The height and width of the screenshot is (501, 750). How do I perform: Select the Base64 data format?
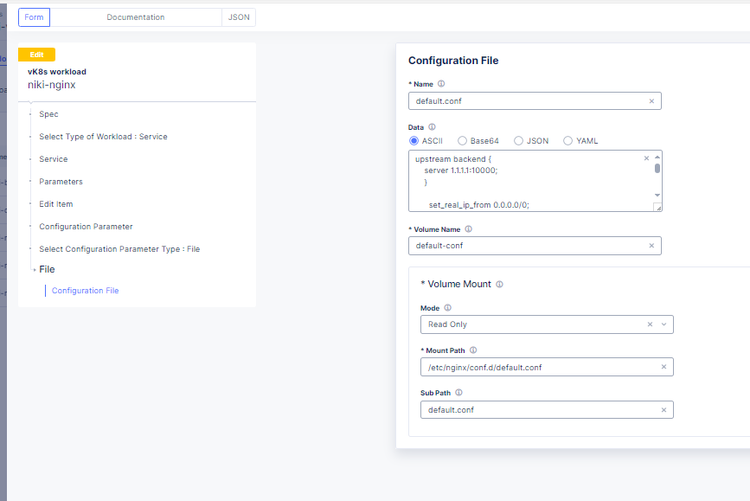(462, 141)
